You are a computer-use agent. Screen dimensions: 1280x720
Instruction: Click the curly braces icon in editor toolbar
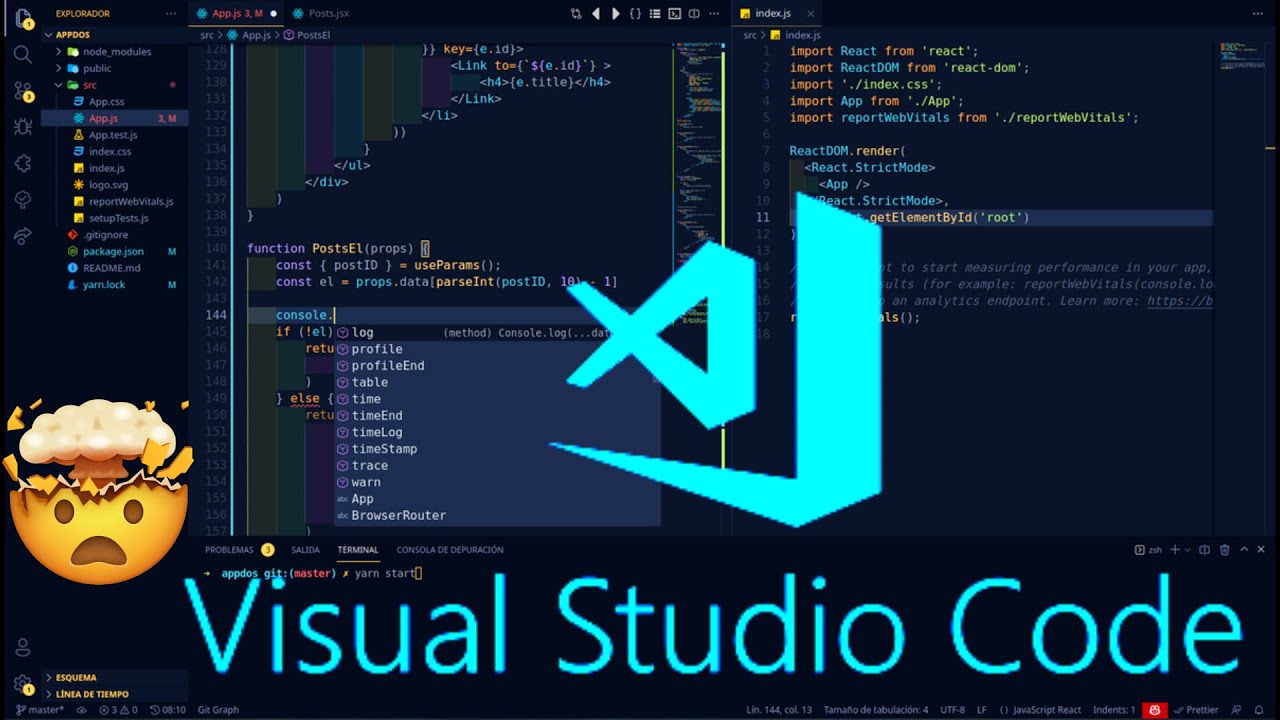(635, 14)
